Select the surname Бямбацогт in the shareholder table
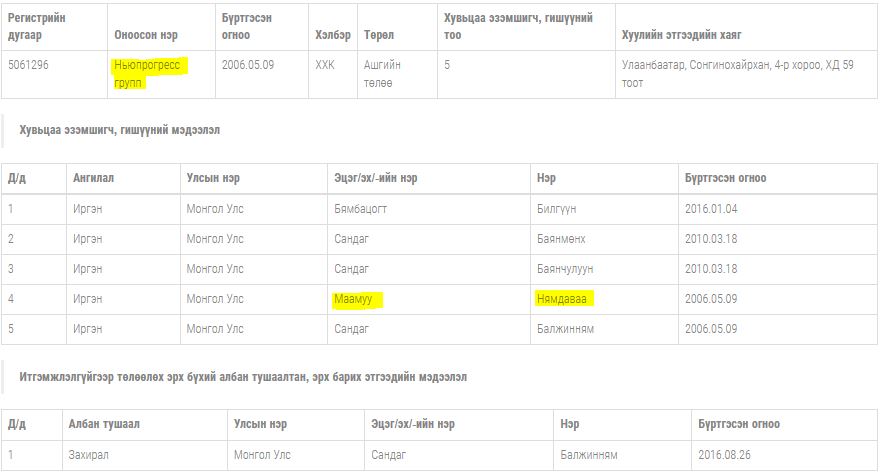Viewport: 881px width, 472px height. pos(367,208)
